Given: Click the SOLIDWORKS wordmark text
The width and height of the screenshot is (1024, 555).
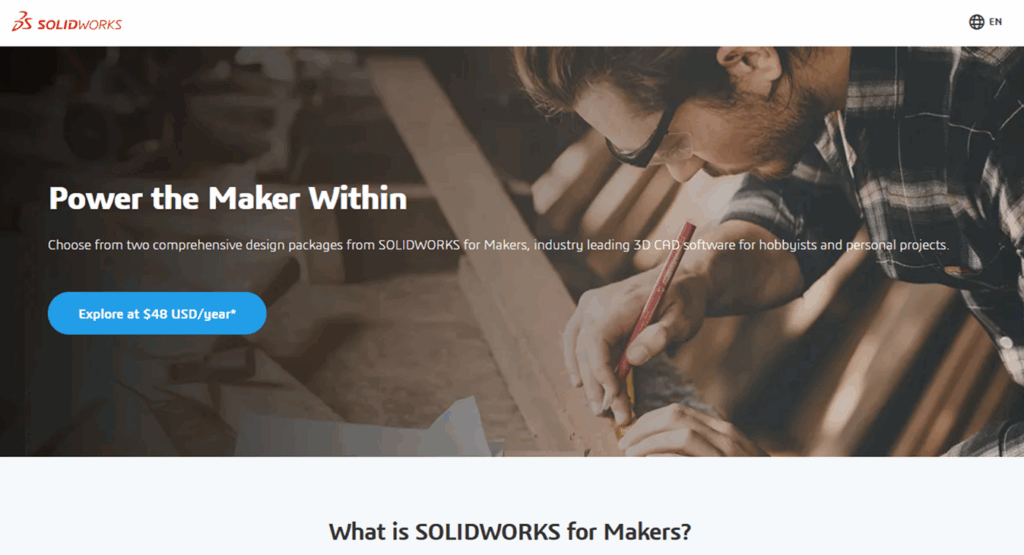Looking at the screenshot, I should [79, 25].
